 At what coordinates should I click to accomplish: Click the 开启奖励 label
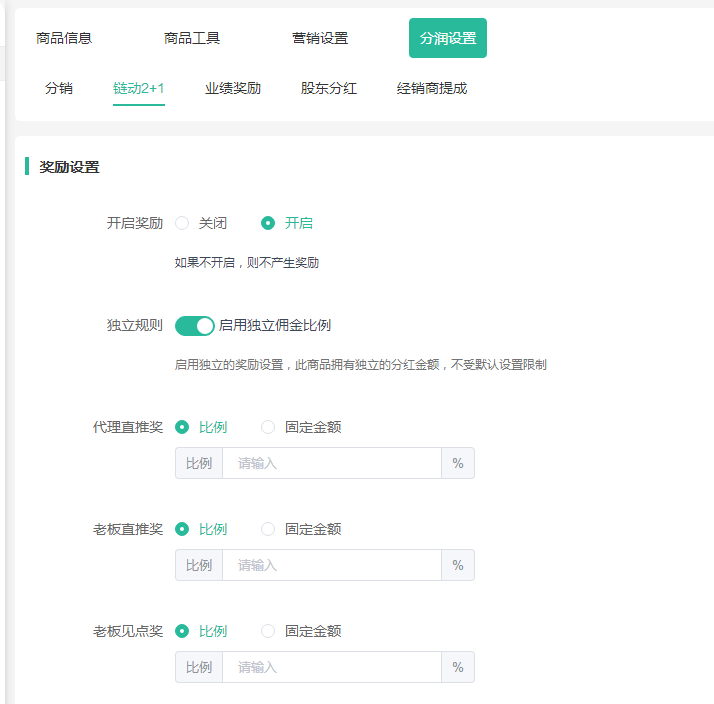pos(135,223)
